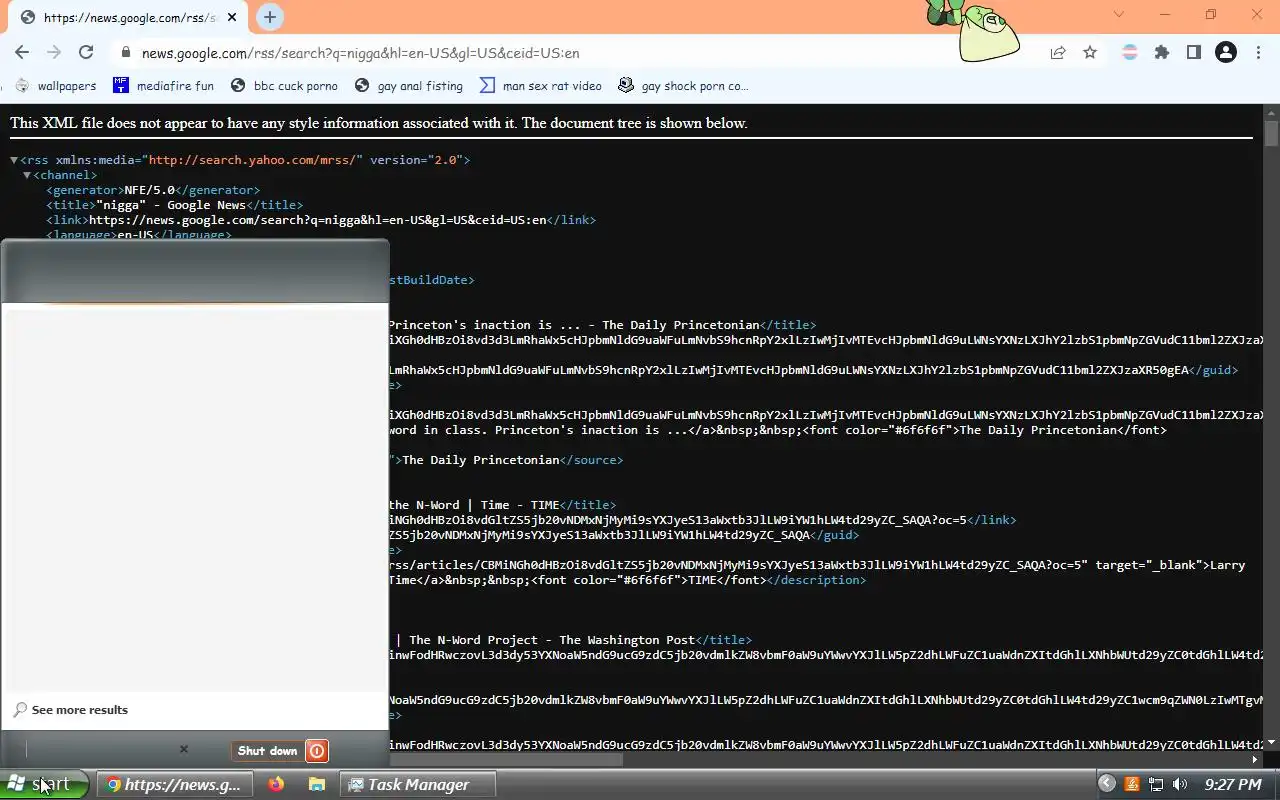Click the striped flag extension icon

(x=1130, y=53)
